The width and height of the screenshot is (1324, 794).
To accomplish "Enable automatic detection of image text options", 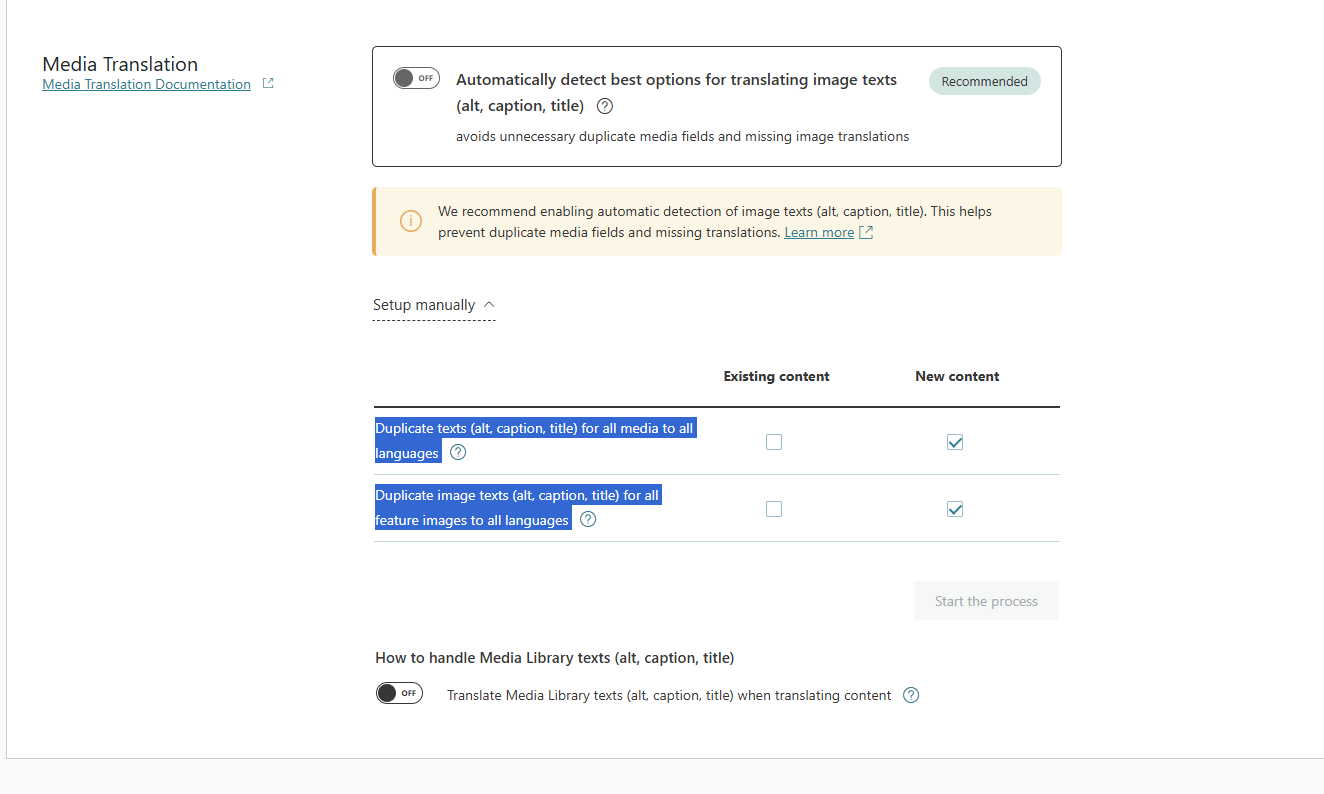I will click(x=416, y=78).
